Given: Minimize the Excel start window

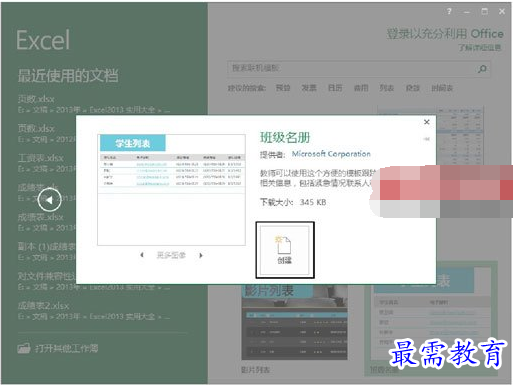Looking at the screenshot, I should tap(467, 12).
